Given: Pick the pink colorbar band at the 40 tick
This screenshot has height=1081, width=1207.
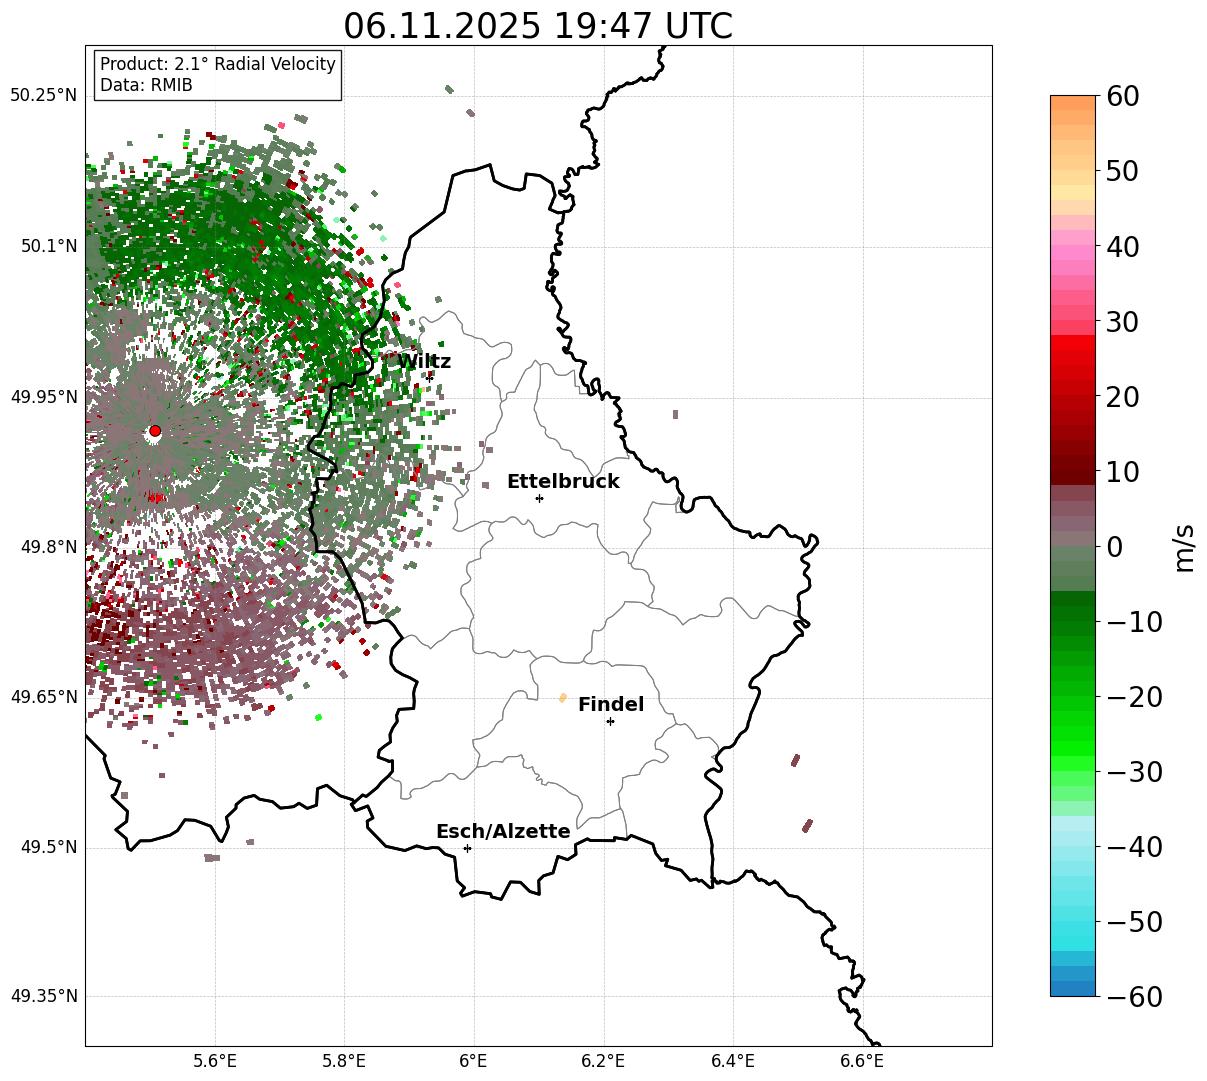Looking at the screenshot, I should (x=1073, y=252).
